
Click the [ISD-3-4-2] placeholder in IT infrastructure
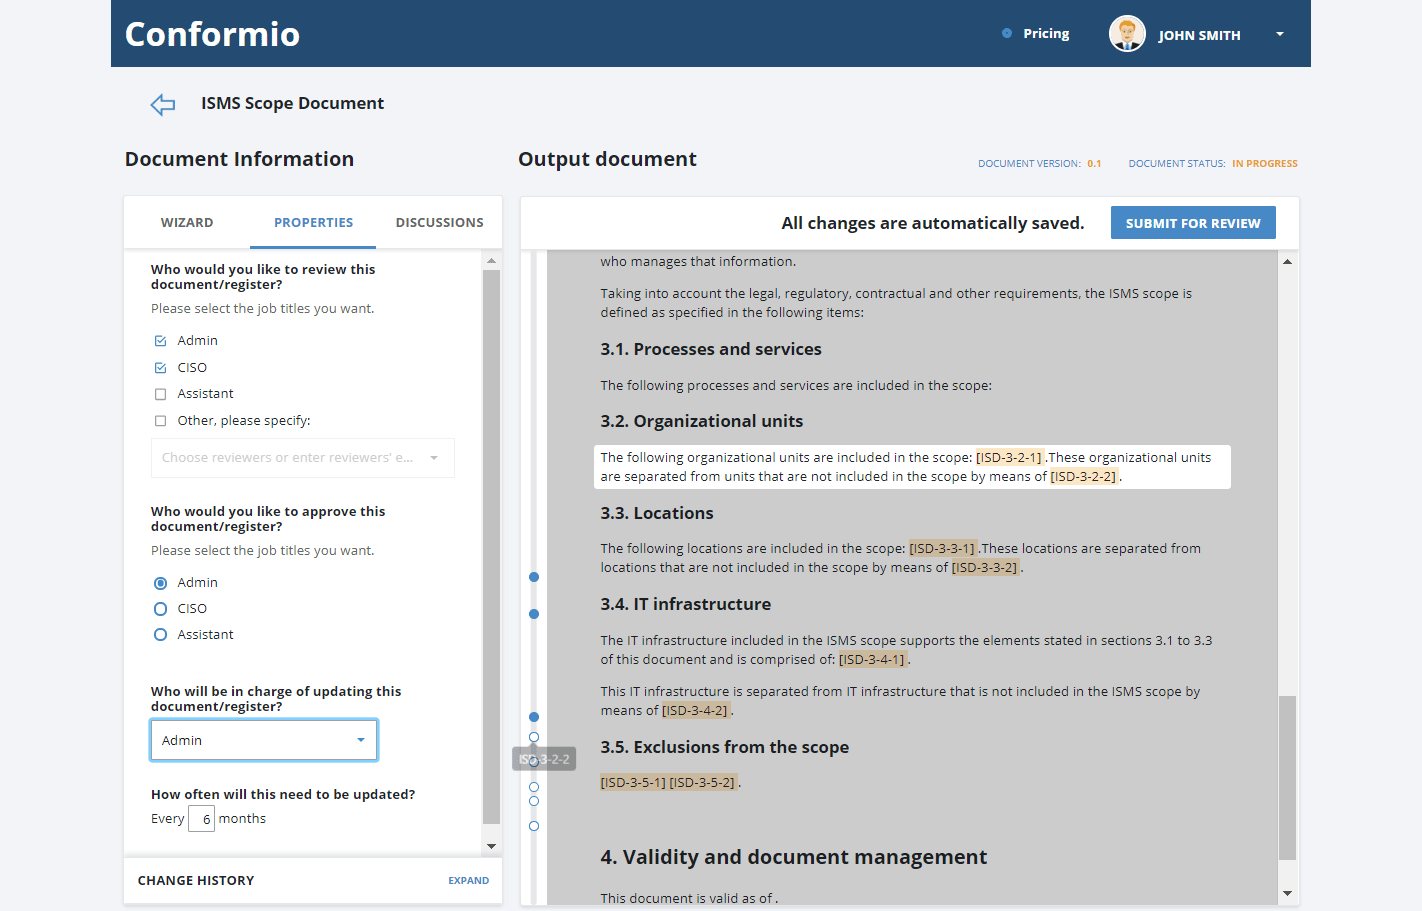696,711
